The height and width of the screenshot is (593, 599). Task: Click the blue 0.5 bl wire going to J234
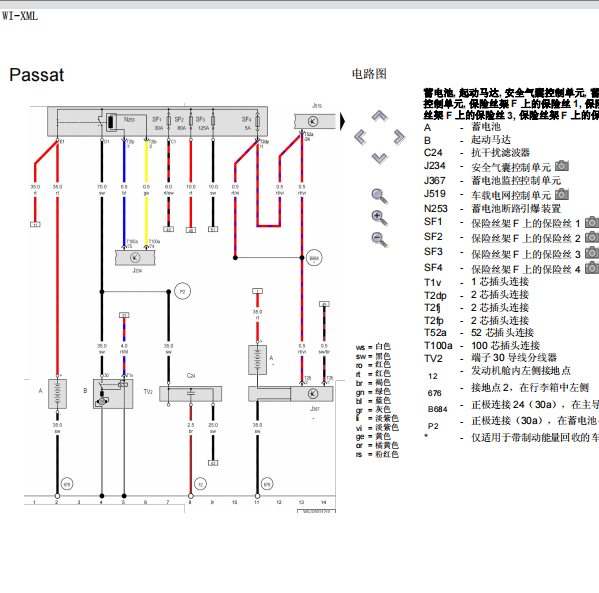click(x=124, y=194)
